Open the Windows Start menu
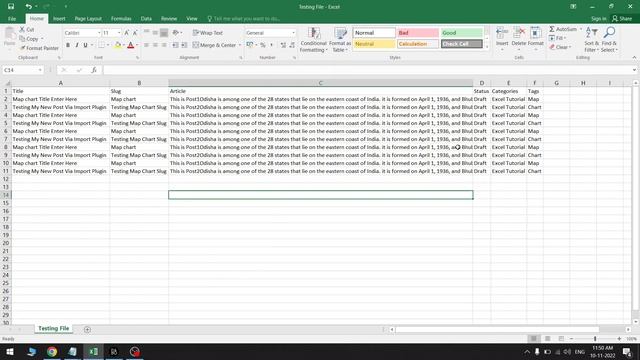 [10, 351]
